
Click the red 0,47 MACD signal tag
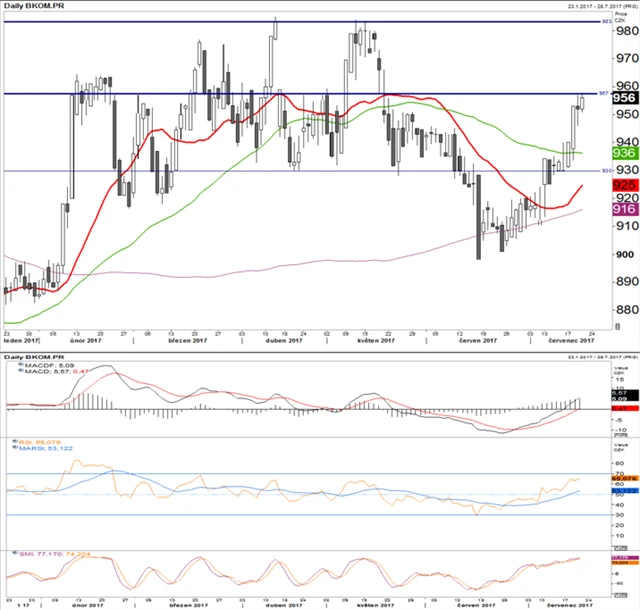624,409
